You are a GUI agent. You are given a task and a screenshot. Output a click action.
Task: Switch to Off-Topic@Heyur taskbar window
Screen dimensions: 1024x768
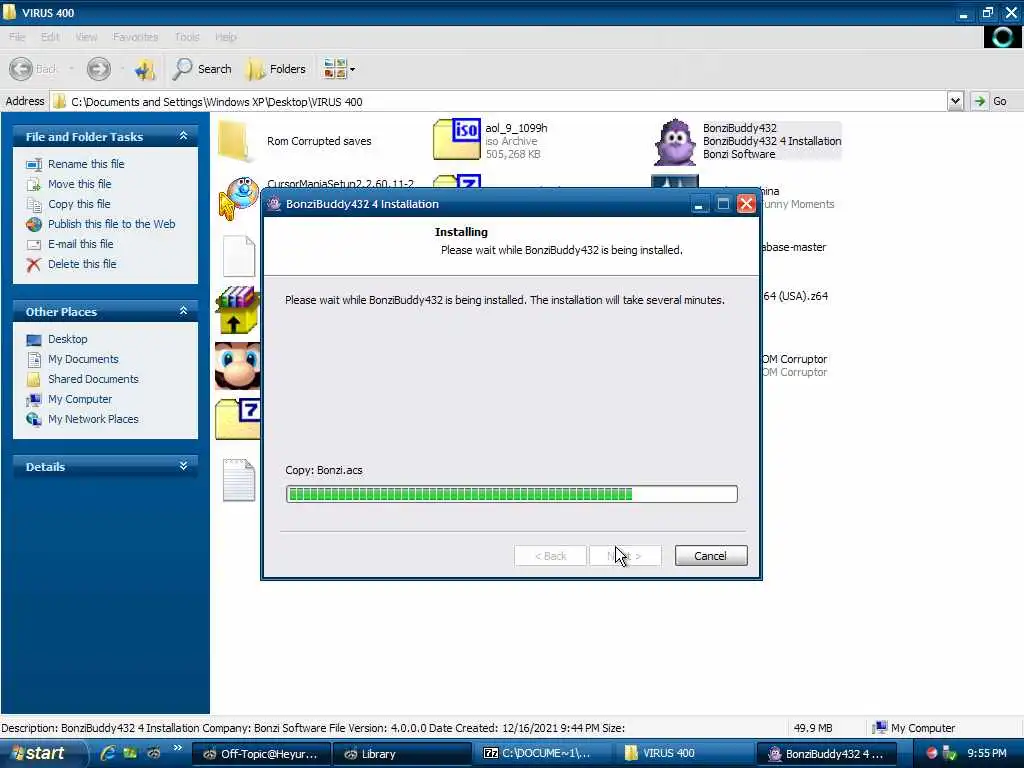click(x=261, y=754)
